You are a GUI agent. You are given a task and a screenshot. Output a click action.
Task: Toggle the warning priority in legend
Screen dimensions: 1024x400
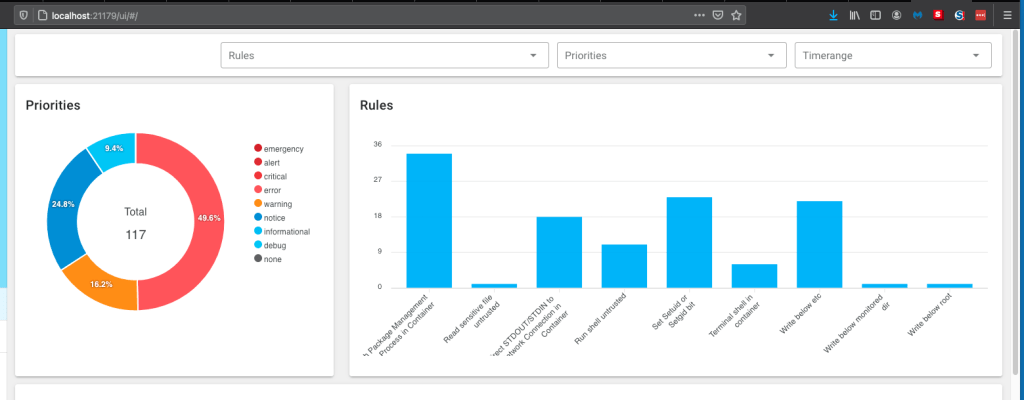[276, 204]
